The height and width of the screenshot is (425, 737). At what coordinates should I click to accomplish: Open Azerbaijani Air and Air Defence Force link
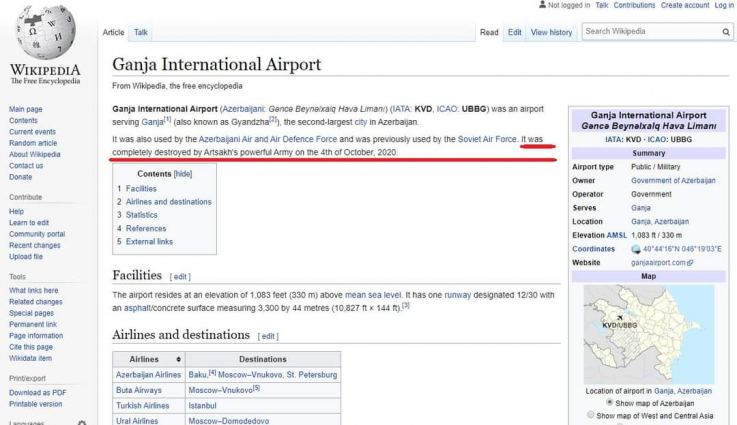[x=267, y=139]
